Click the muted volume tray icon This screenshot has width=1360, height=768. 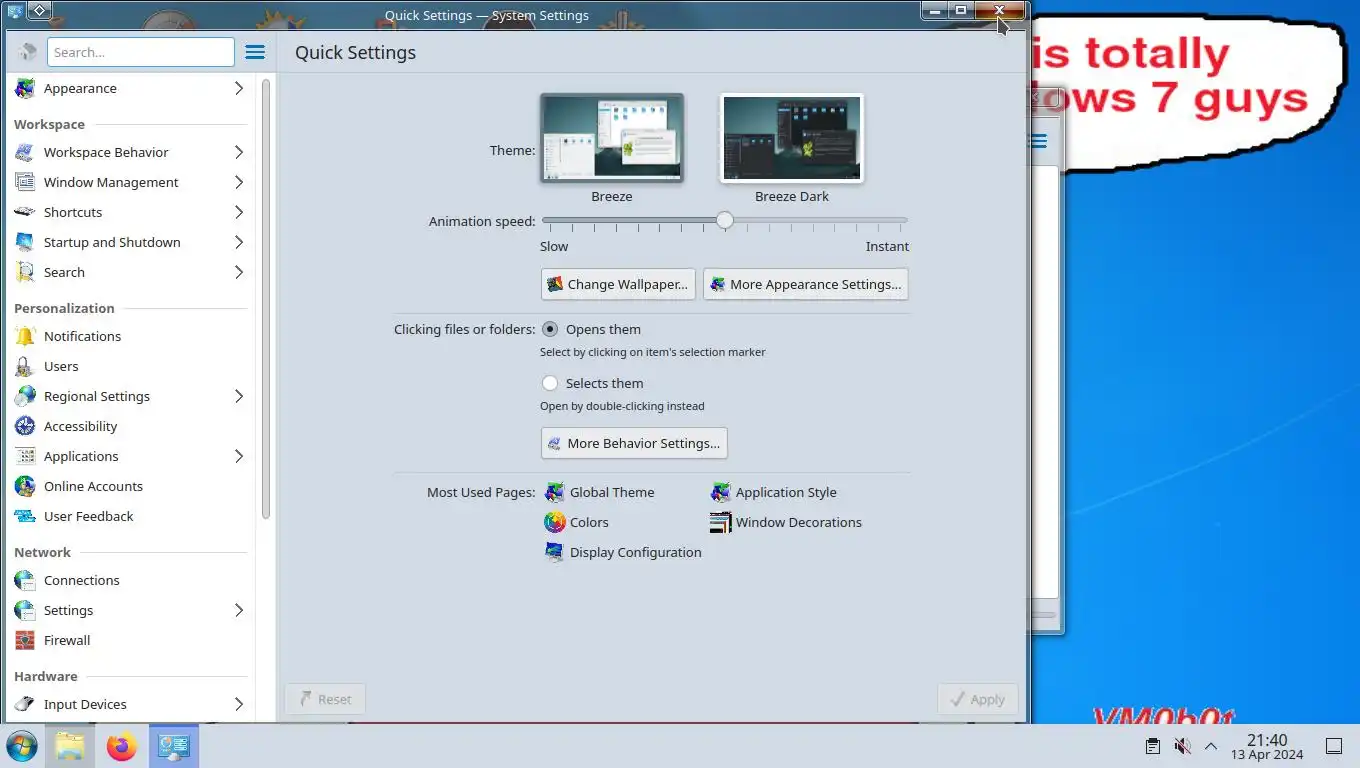coord(1182,746)
